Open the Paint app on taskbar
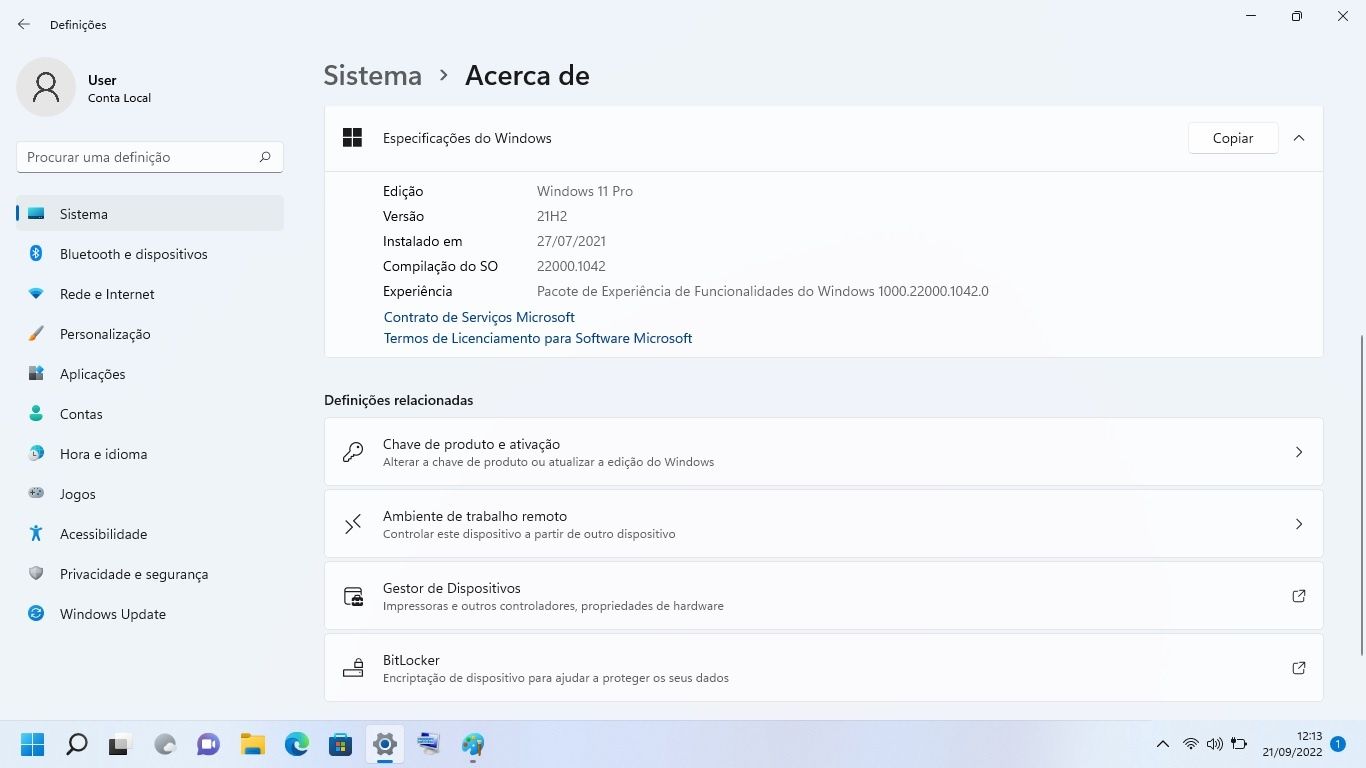The width and height of the screenshot is (1366, 768). pyautogui.click(x=473, y=744)
